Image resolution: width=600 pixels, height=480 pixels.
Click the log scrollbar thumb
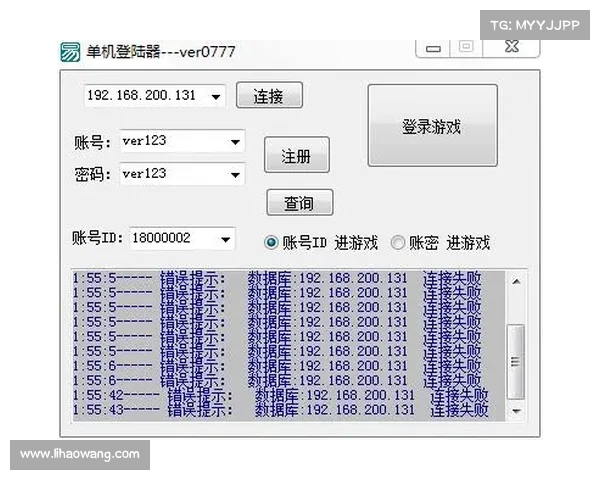point(515,361)
